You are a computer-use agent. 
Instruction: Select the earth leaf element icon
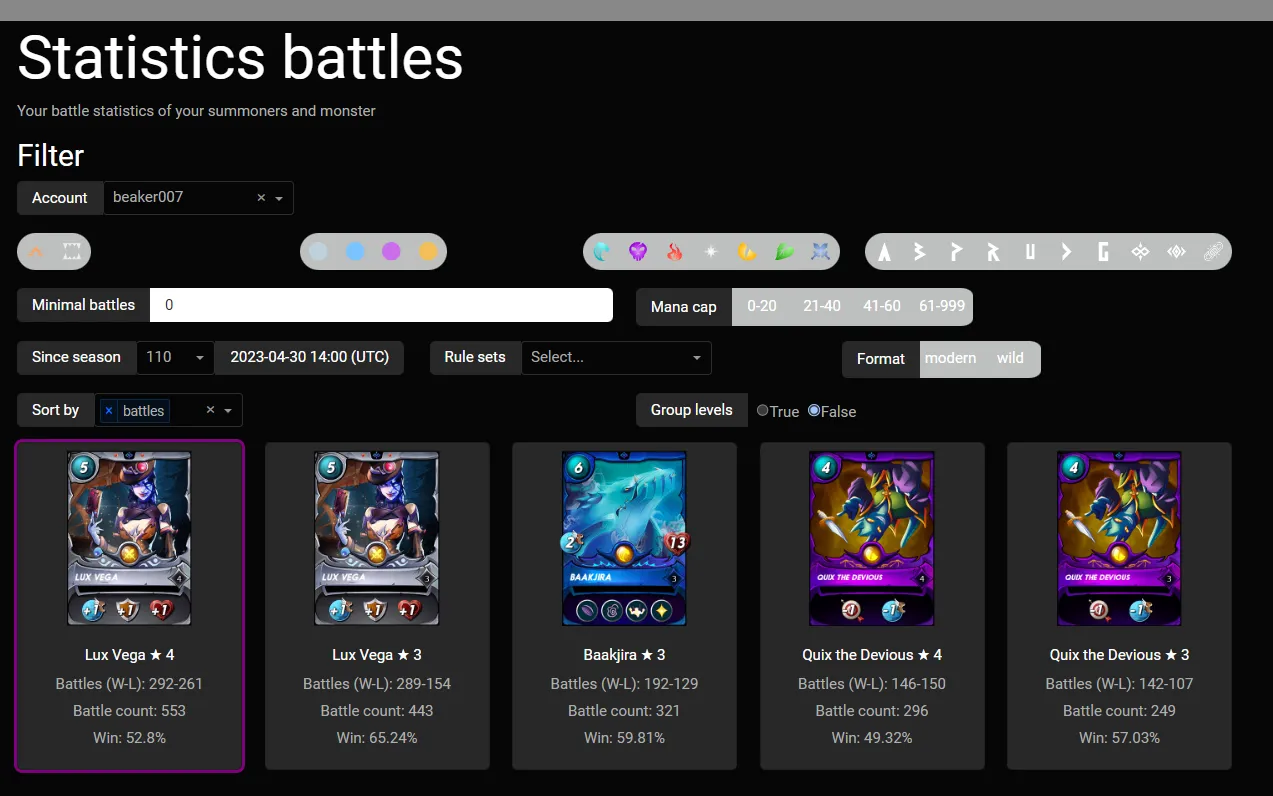tap(784, 252)
